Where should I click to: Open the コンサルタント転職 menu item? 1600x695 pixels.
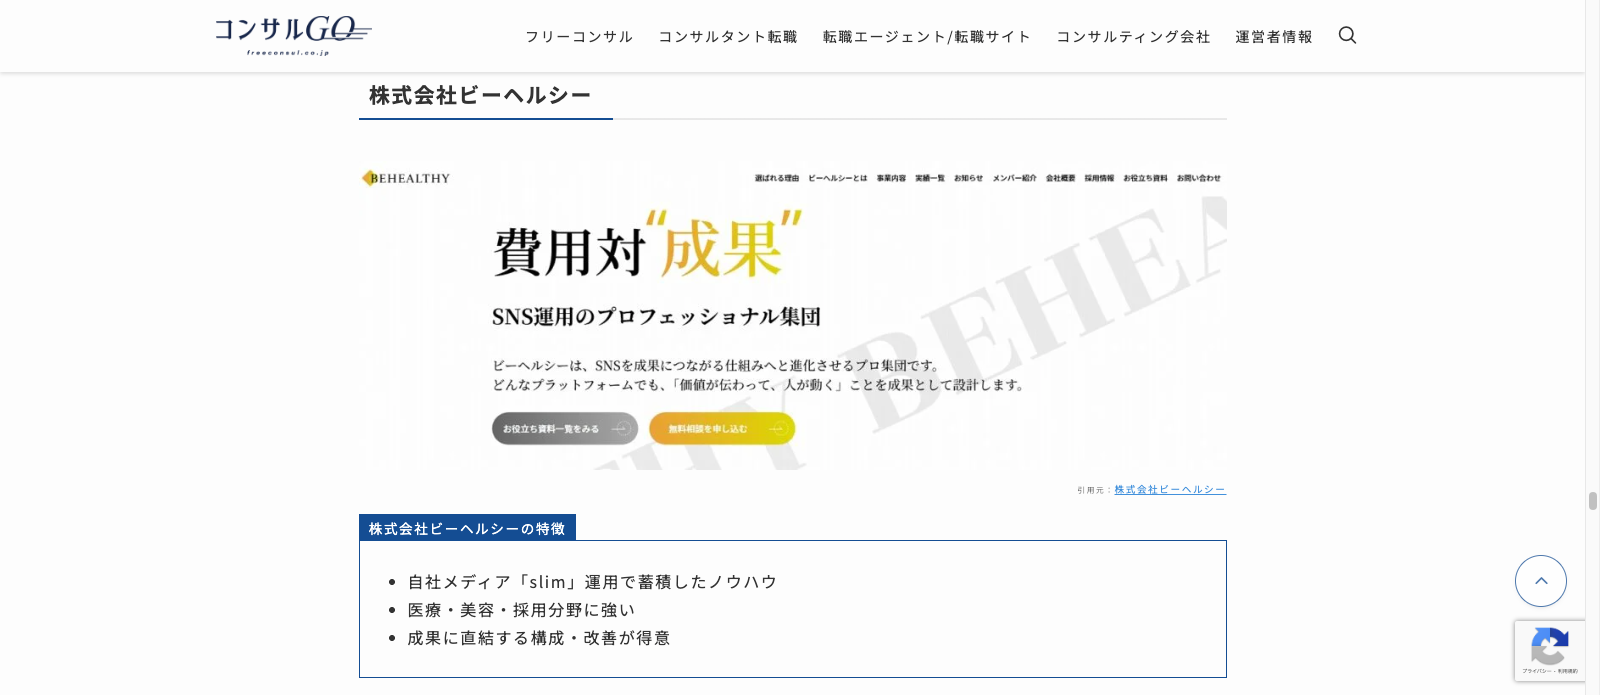728,37
